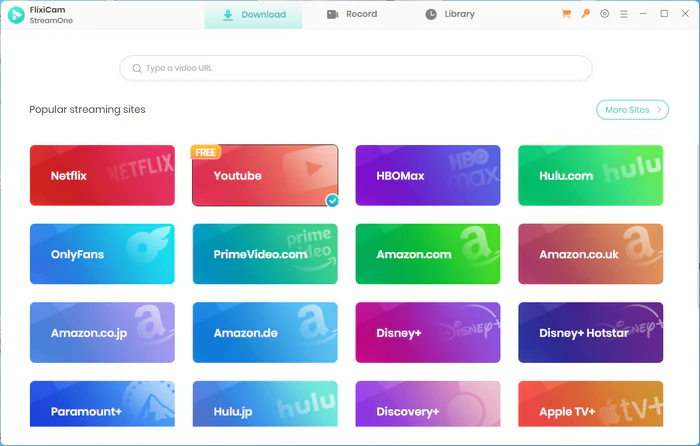Select the Amazon.co.jp tile
Screen dimensions: 700x446
(x=102, y=332)
